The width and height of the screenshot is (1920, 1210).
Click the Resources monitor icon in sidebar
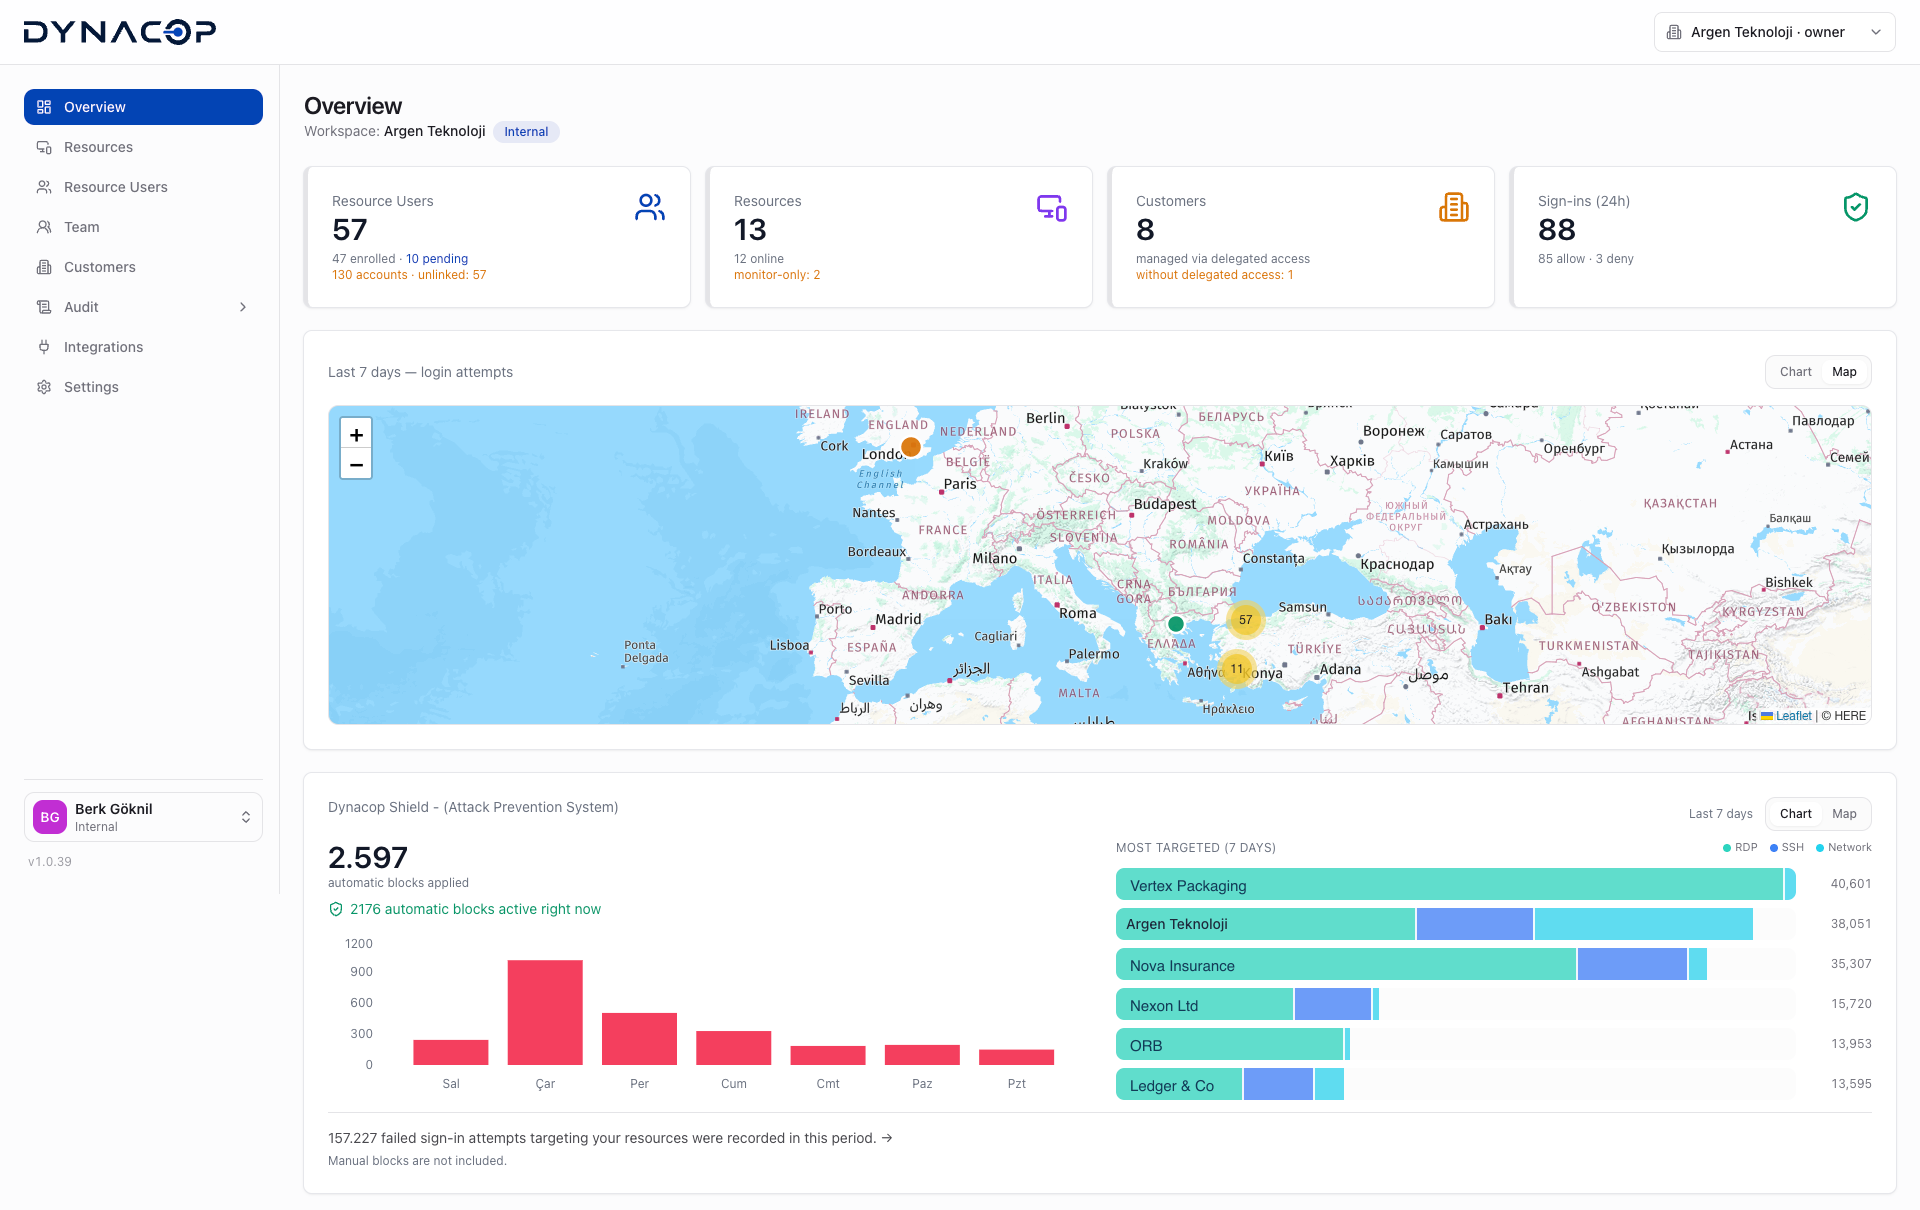[x=44, y=147]
